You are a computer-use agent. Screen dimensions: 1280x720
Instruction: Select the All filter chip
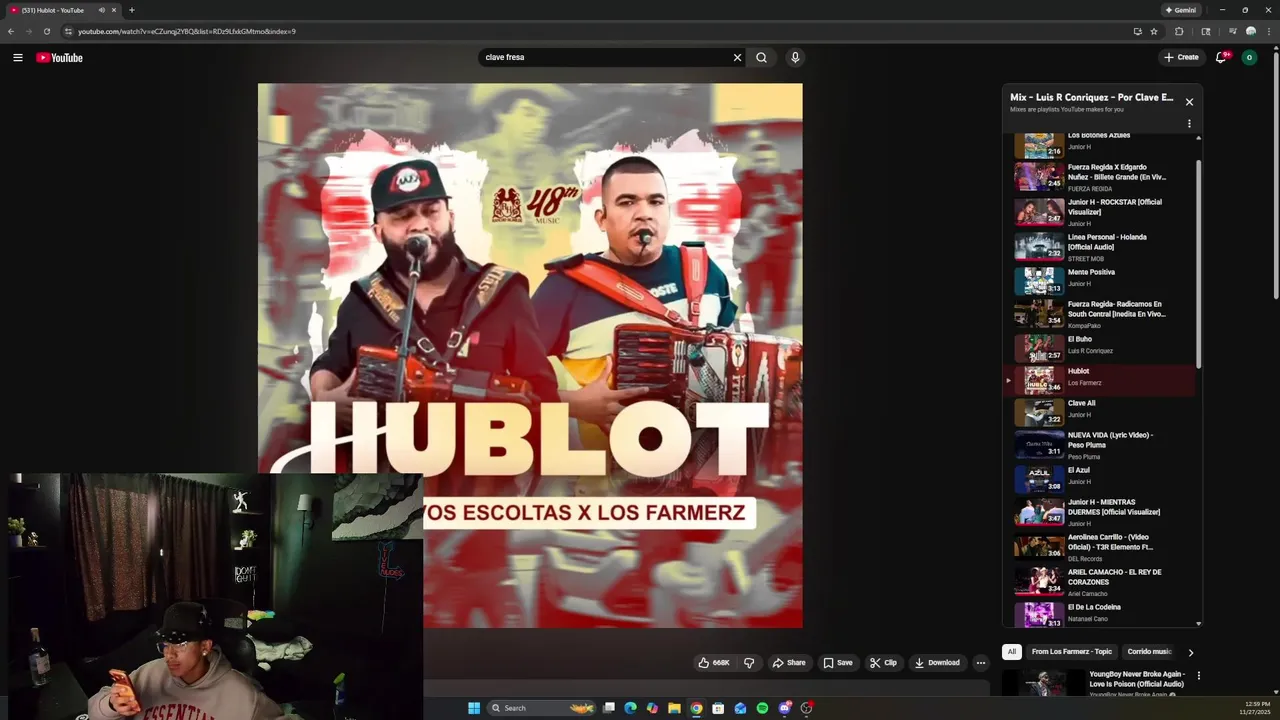pos(1011,652)
